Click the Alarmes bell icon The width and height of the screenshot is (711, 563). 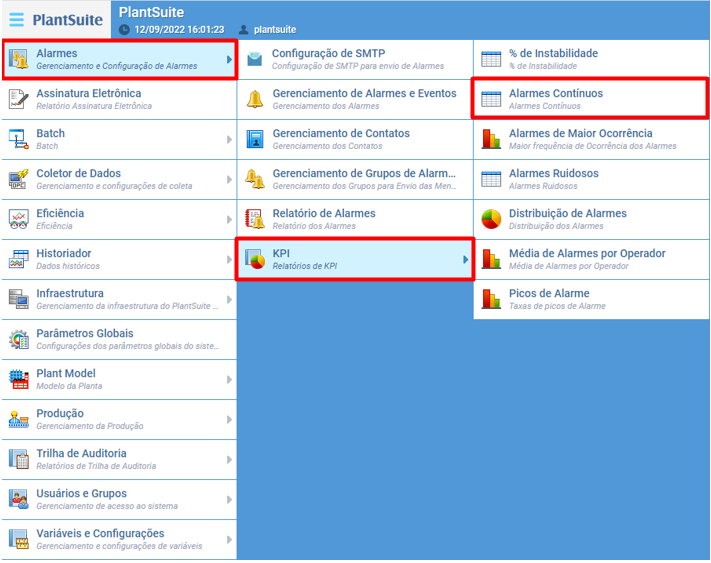(19, 59)
